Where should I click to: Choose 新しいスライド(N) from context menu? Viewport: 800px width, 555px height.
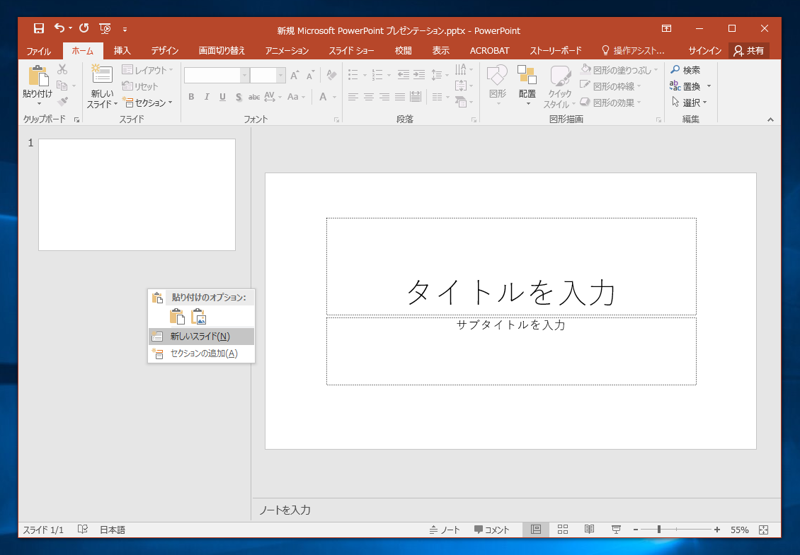click(x=200, y=337)
